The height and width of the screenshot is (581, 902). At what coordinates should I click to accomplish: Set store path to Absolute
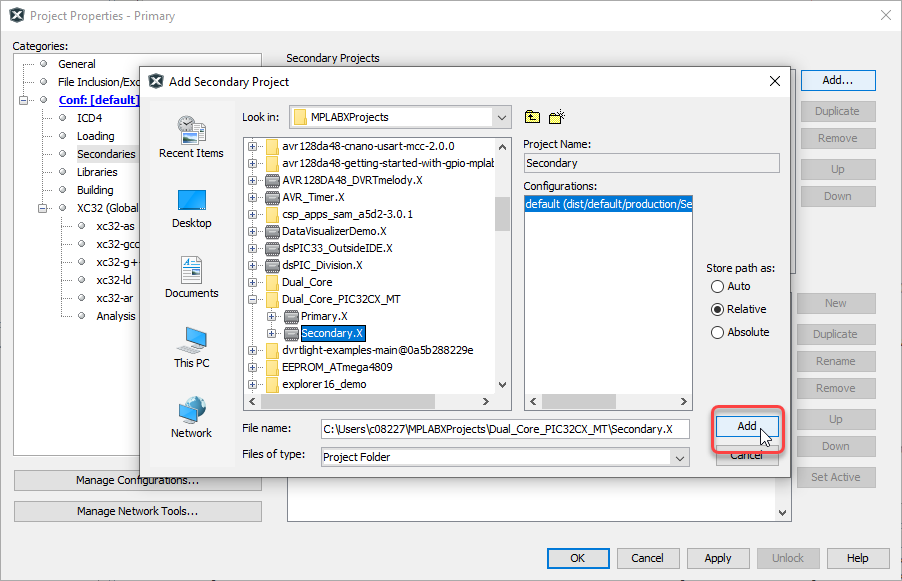(717, 332)
